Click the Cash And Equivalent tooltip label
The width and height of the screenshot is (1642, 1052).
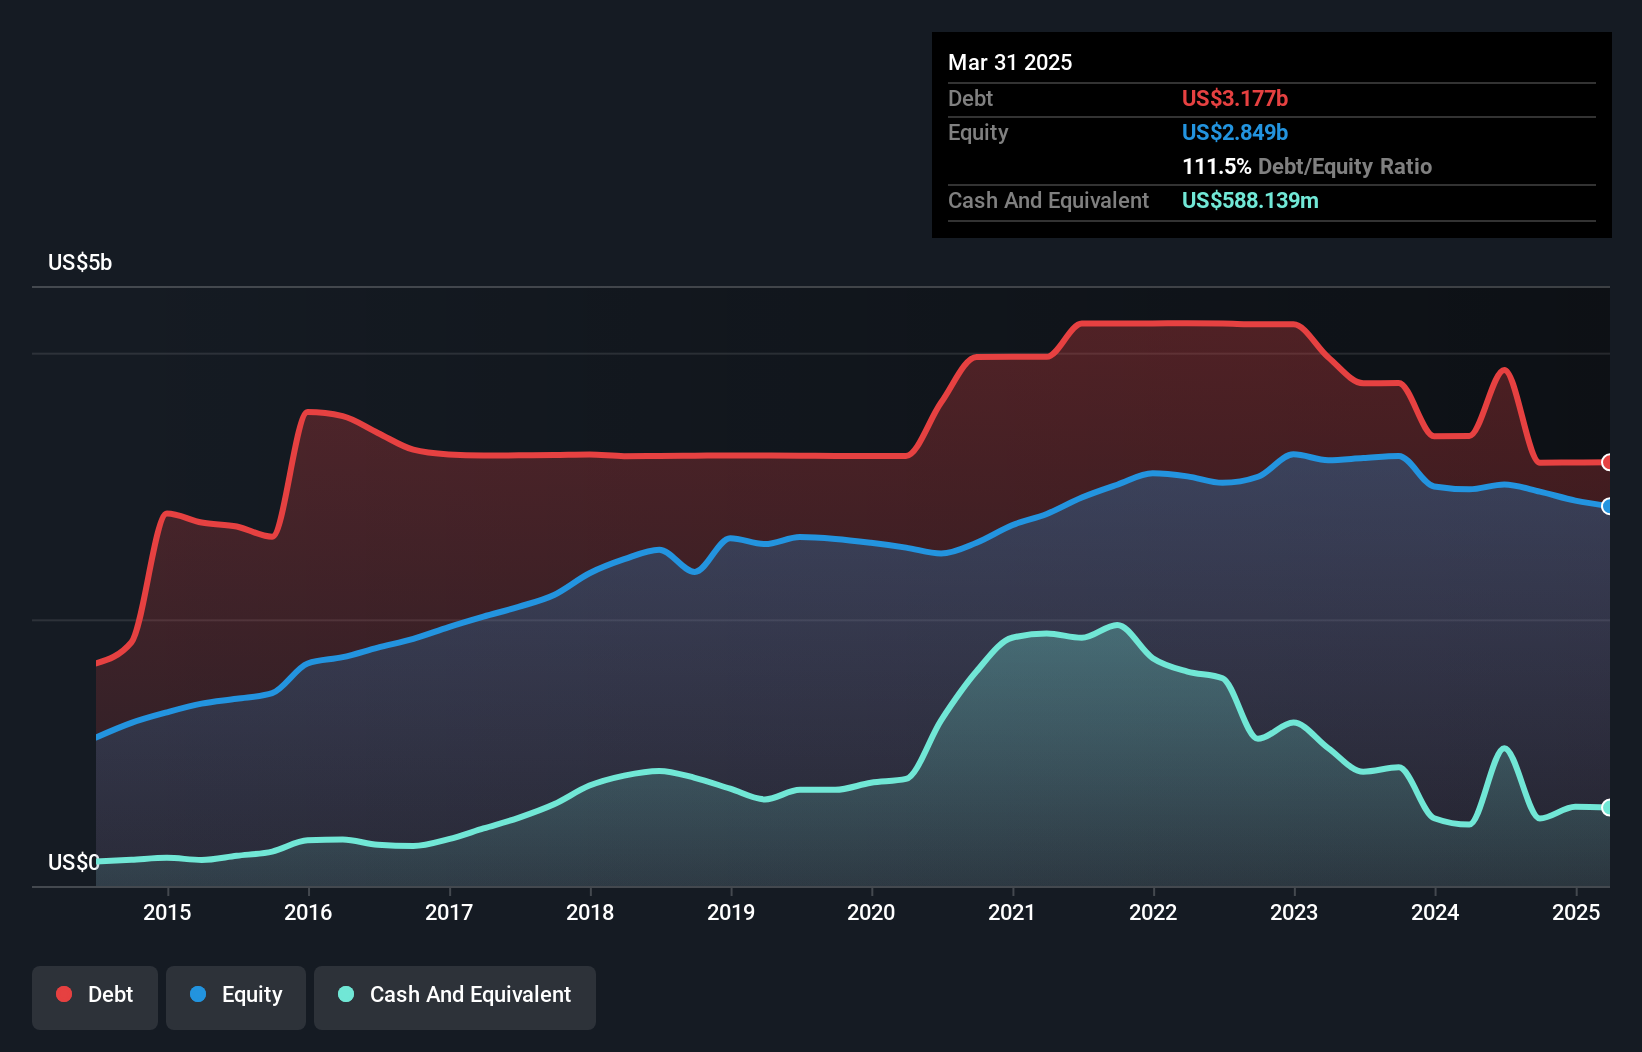tap(1048, 200)
